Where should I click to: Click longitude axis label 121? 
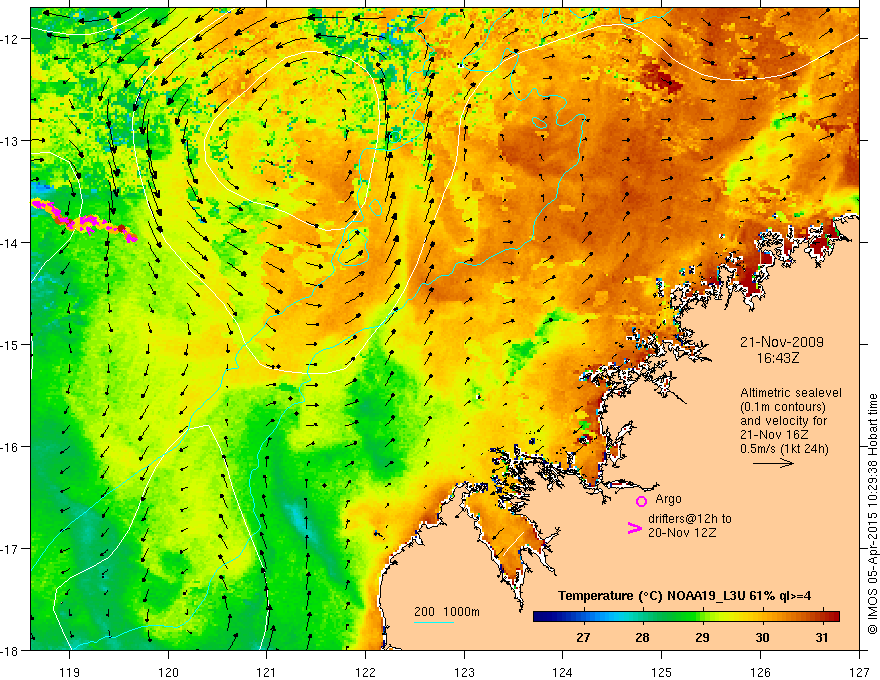(267, 672)
